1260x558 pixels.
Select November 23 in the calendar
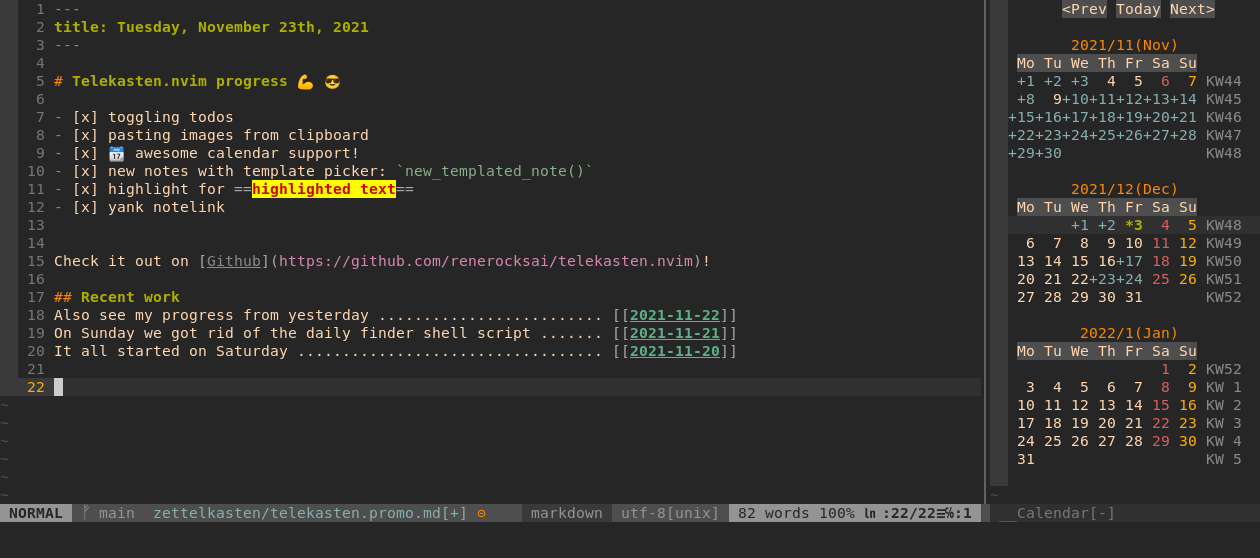[x=1052, y=135]
